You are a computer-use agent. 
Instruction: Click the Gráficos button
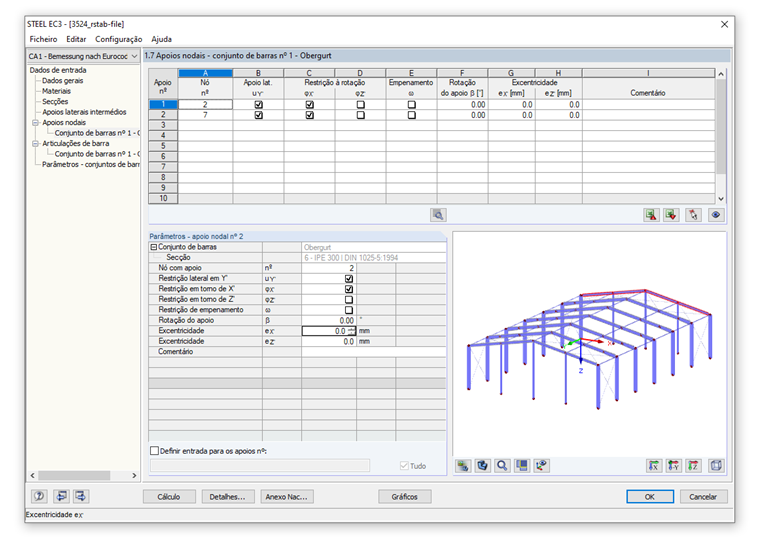click(x=405, y=496)
